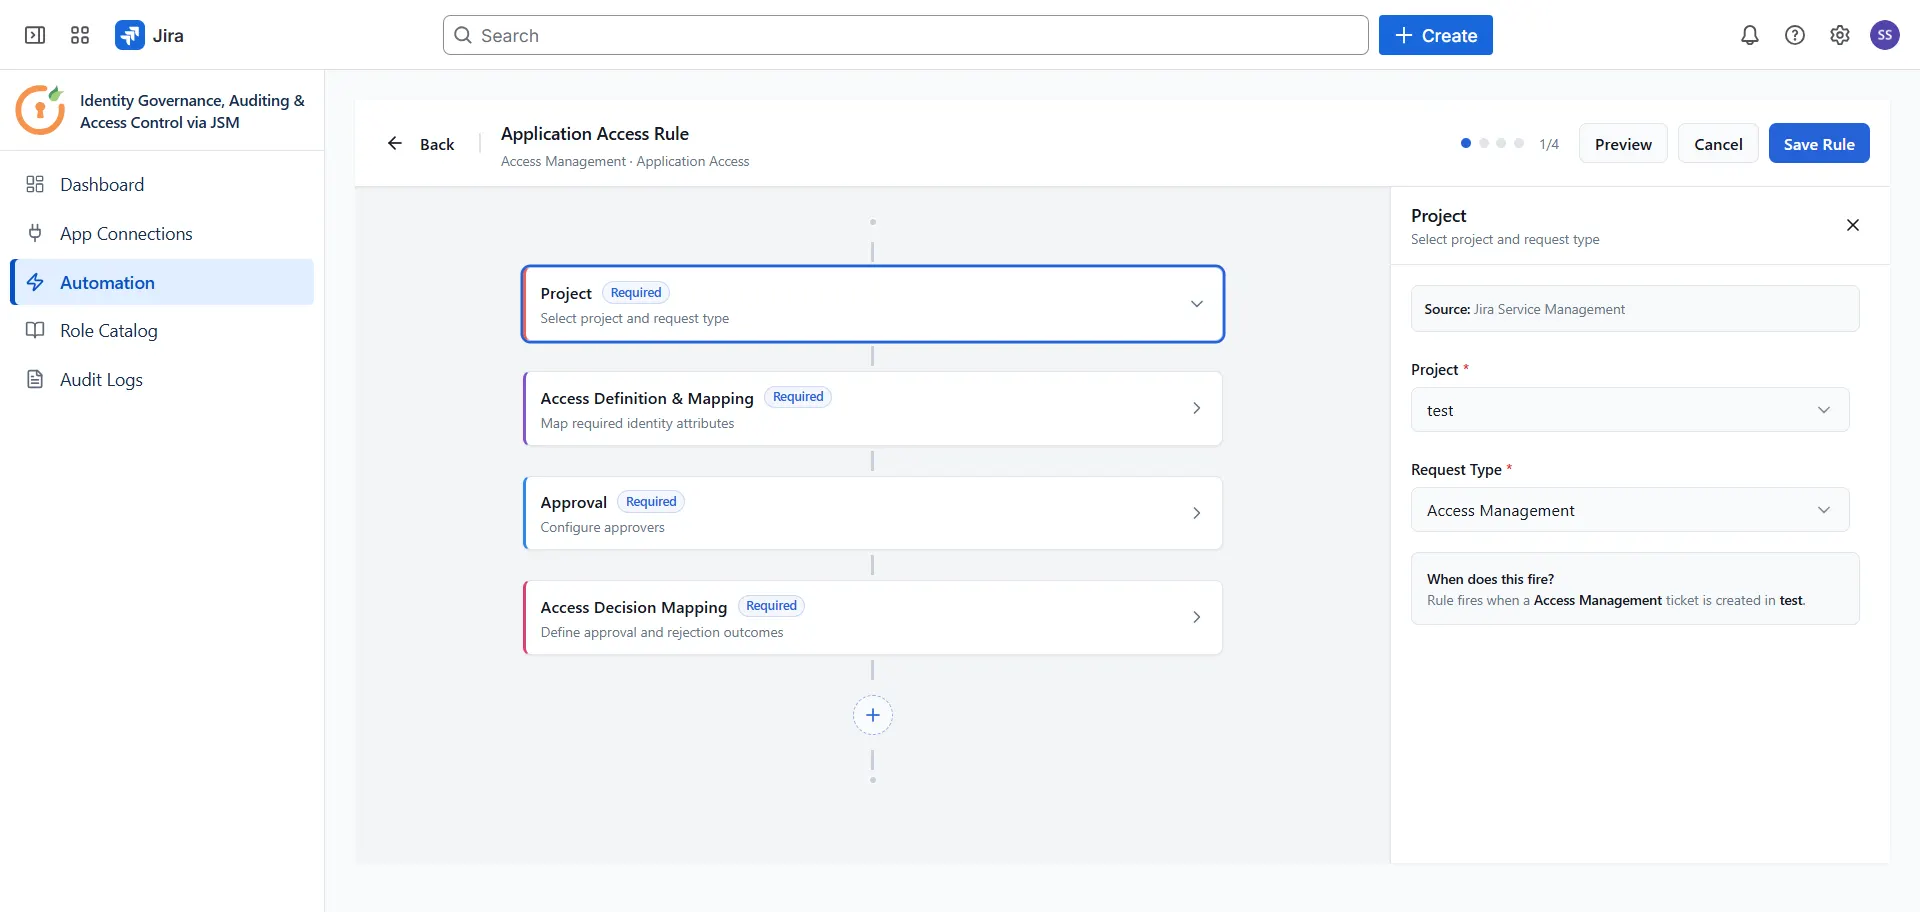Image resolution: width=1920 pixels, height=912 pixels.
Task: Open Dashboard in the sidebar
Action: coord(162,184)
